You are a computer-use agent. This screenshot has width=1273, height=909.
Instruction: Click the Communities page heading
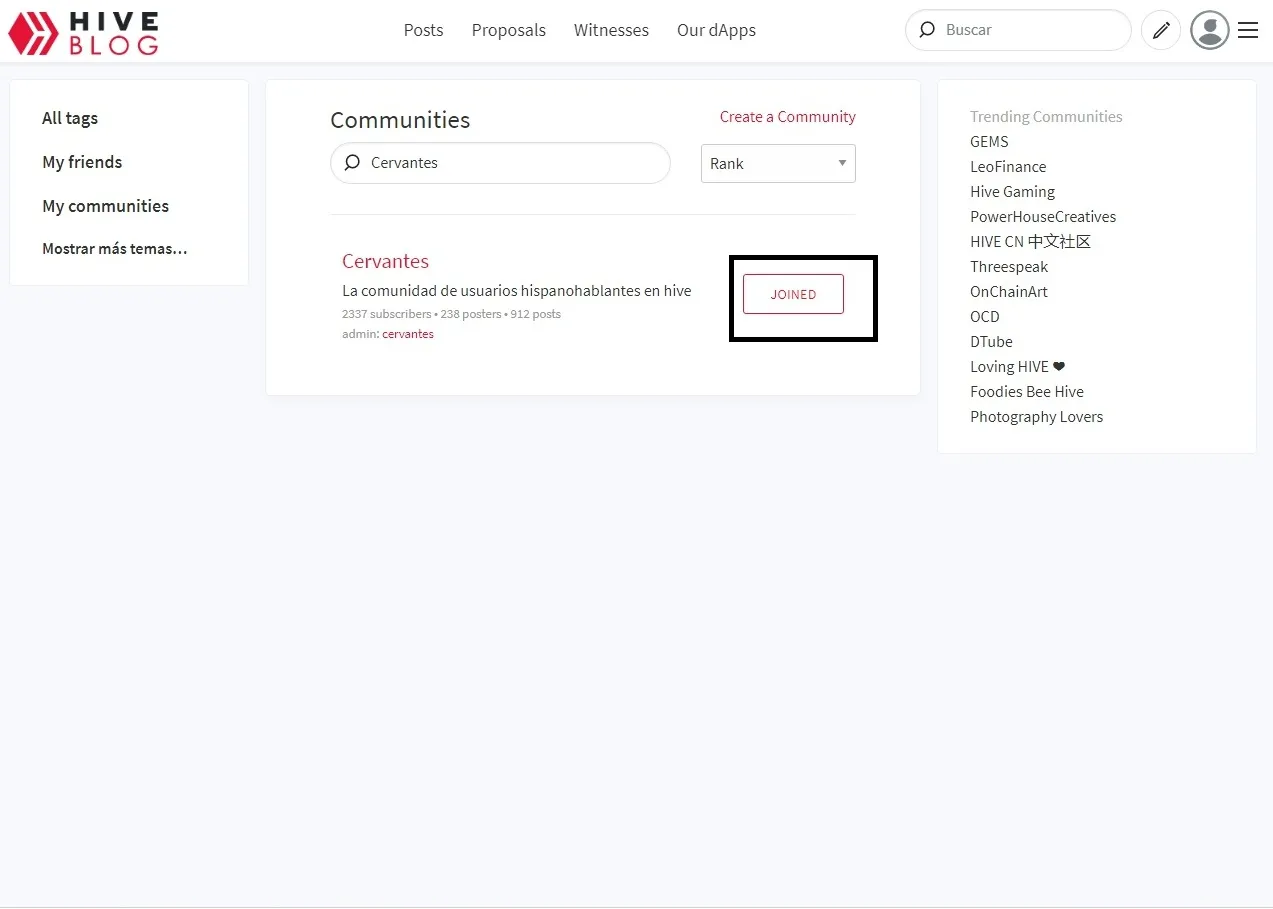[x=400, y=120]
